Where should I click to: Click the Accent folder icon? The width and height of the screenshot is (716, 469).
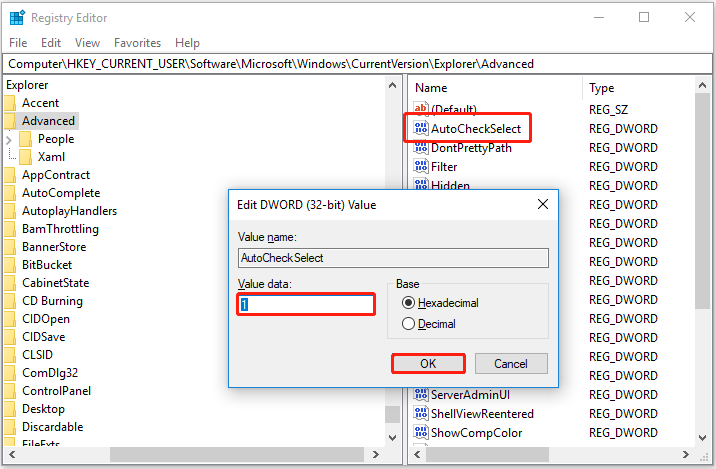(11, 103)
